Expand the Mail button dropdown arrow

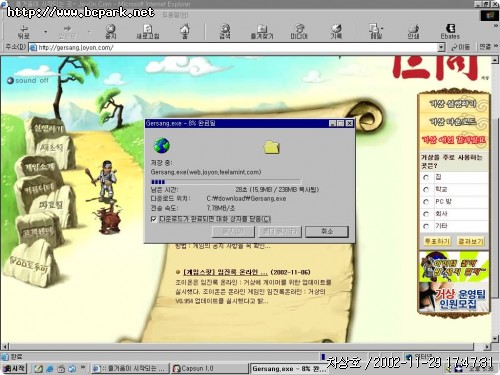coord(382,28)
